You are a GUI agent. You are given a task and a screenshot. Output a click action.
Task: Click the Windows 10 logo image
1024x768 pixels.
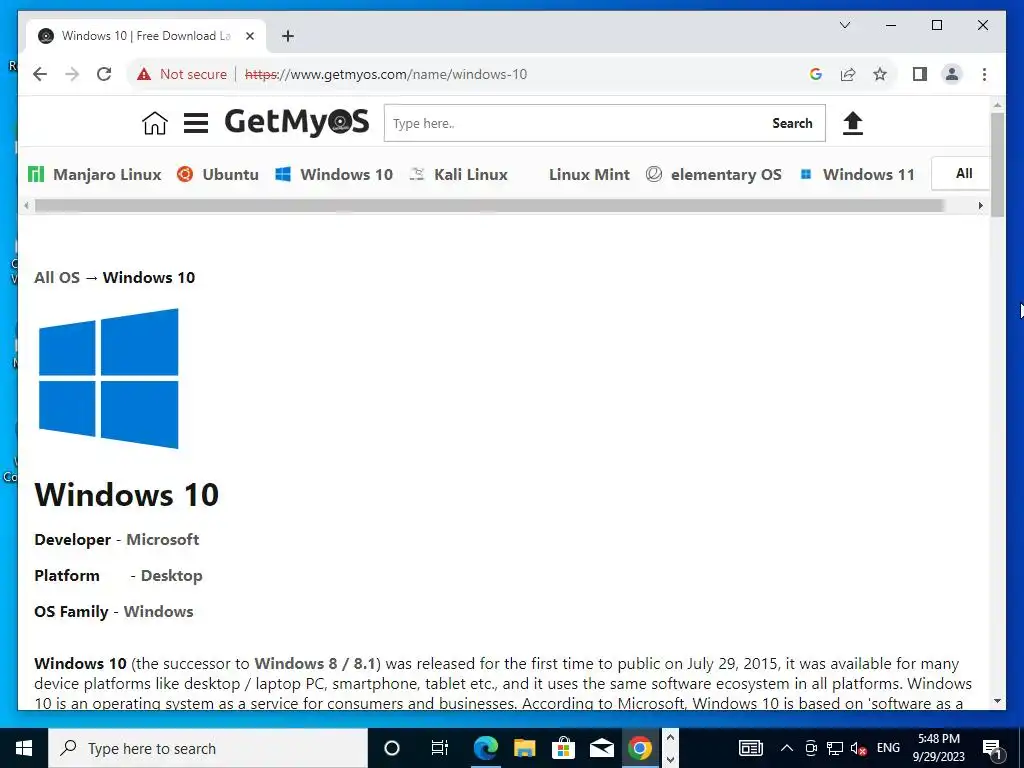108,379
